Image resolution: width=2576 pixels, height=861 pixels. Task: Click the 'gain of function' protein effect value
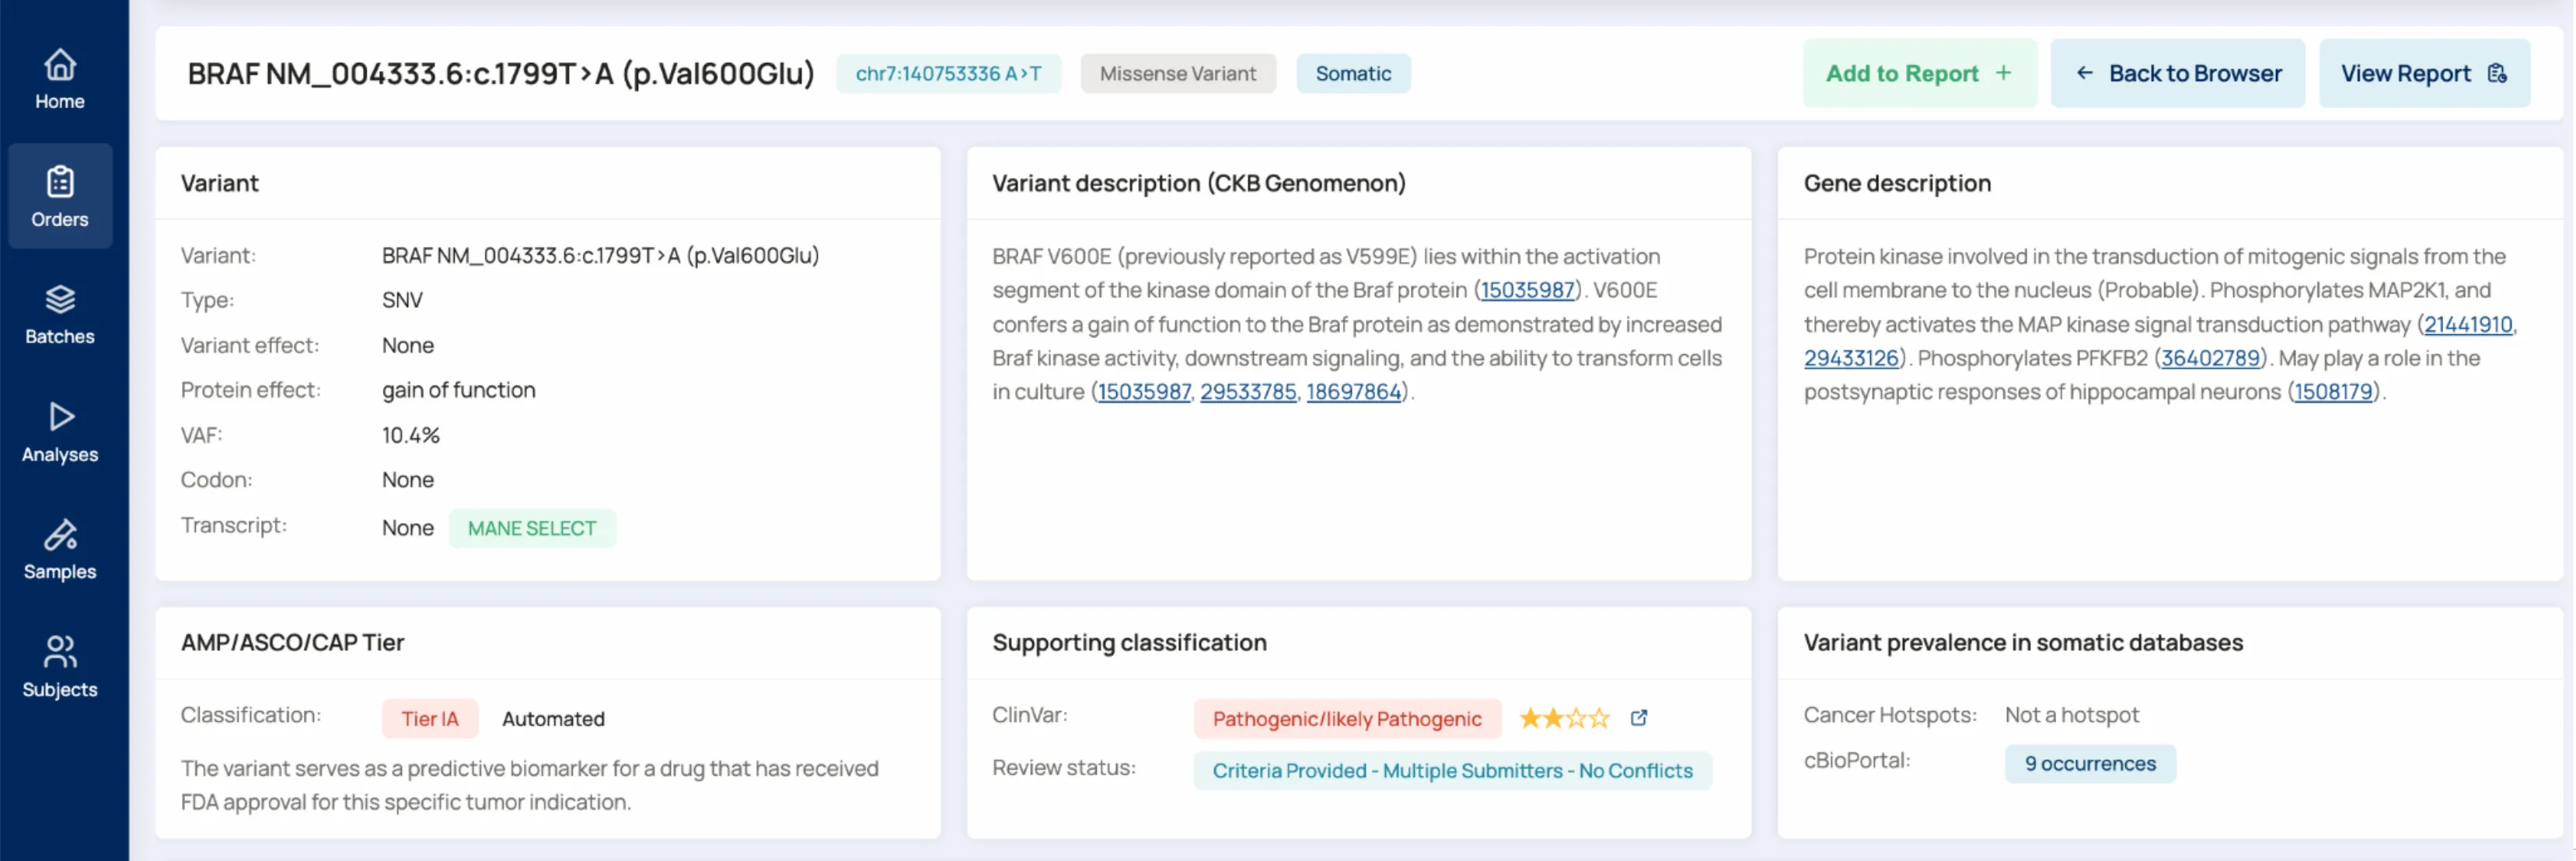(458, 390)
